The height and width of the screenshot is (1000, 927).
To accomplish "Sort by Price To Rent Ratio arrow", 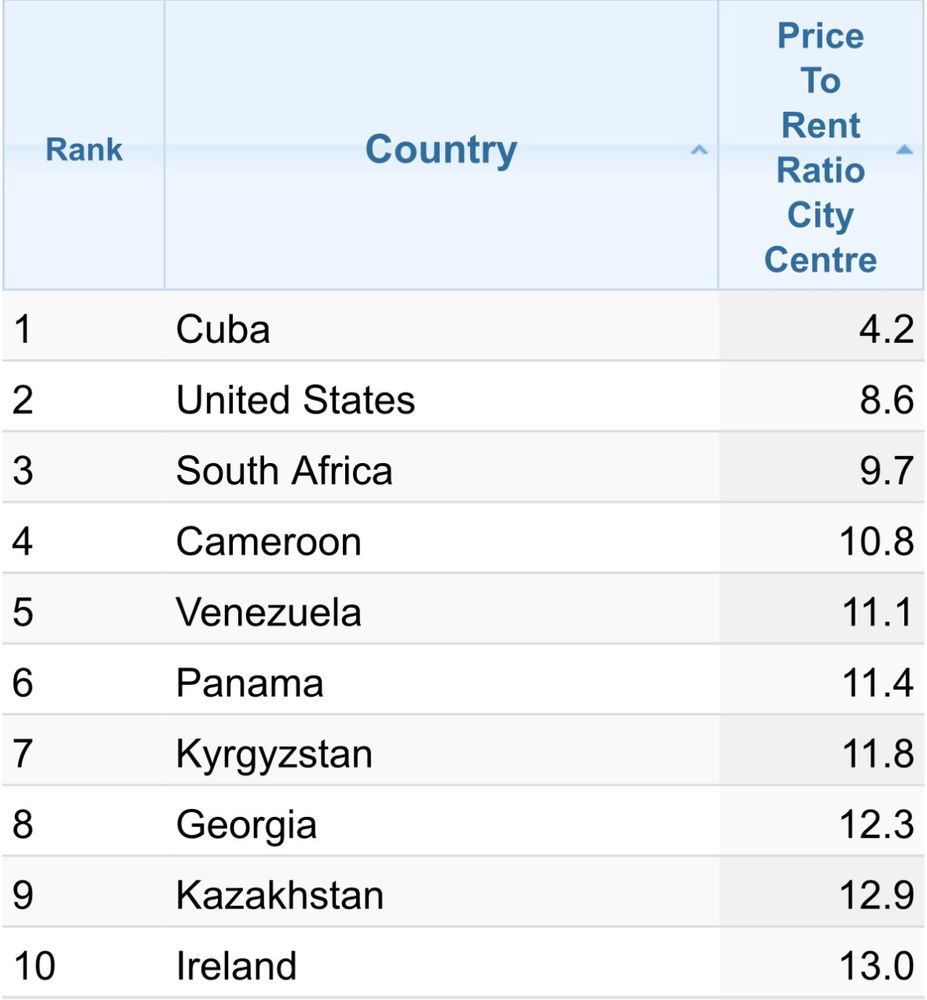I will (x=904, y=149).
